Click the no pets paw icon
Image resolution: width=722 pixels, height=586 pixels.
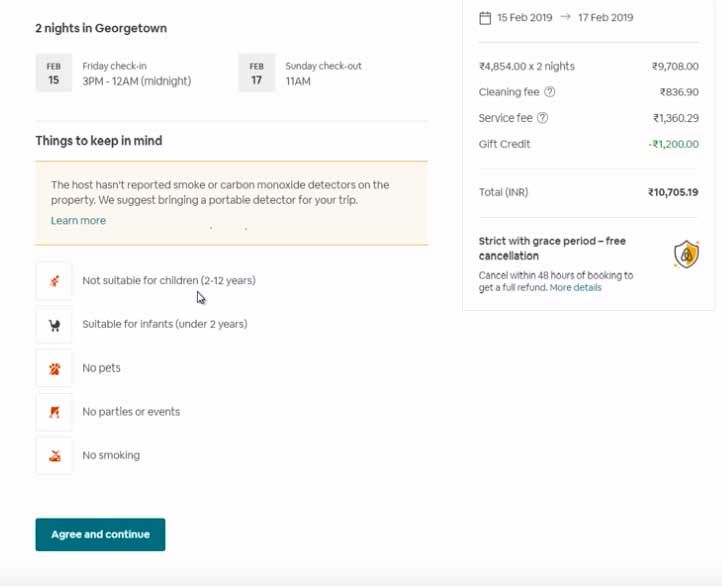[x=54, y=368]
